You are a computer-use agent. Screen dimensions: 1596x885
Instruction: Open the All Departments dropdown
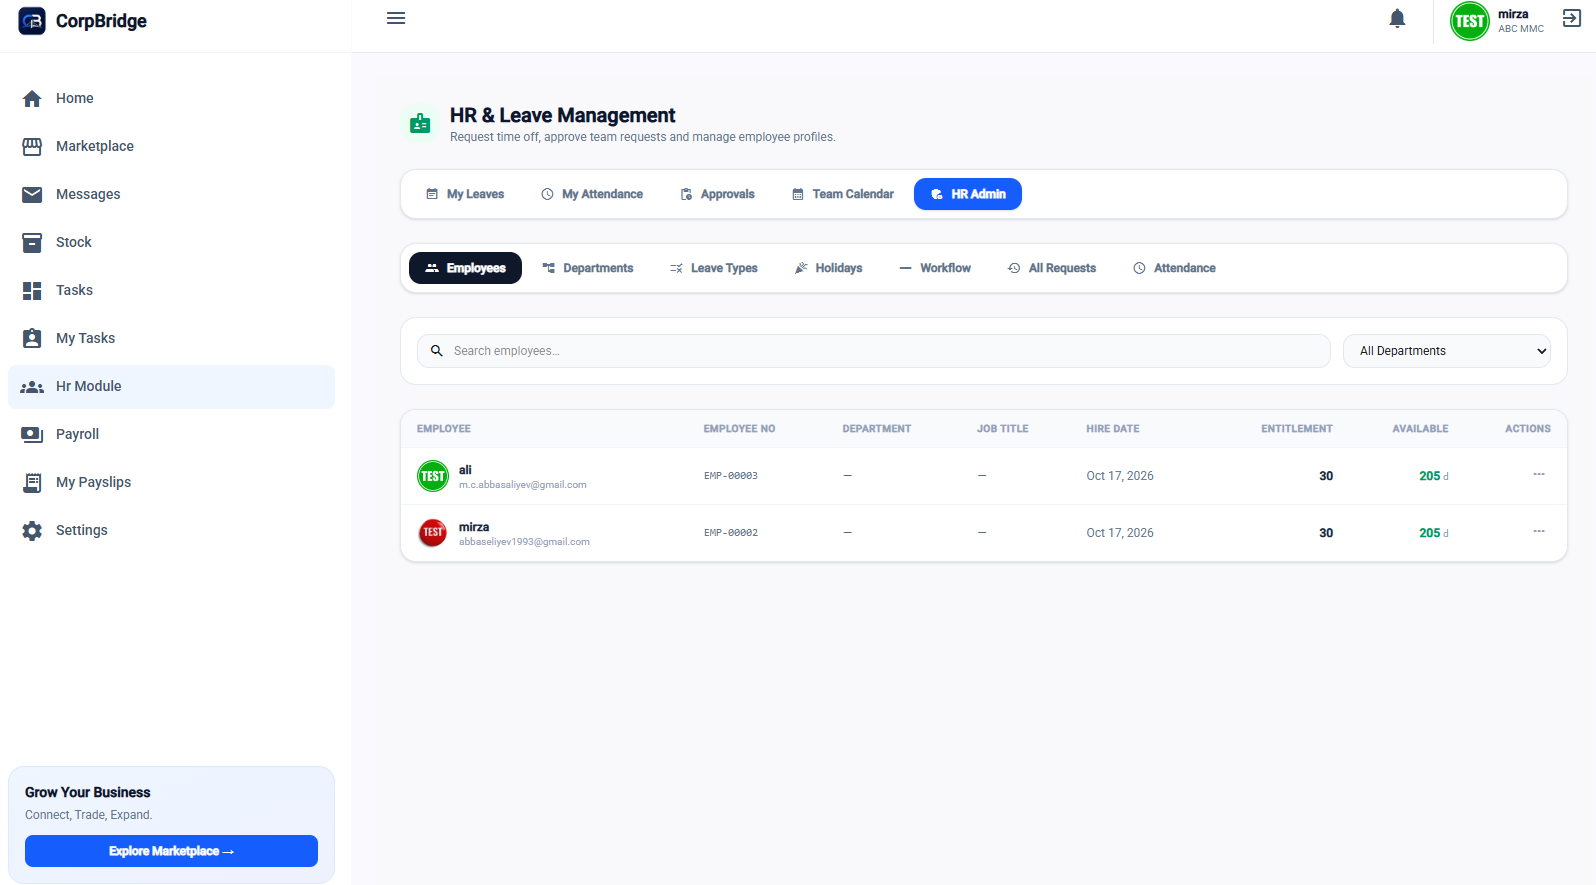pyautogui.click(x=1447, y=351)
